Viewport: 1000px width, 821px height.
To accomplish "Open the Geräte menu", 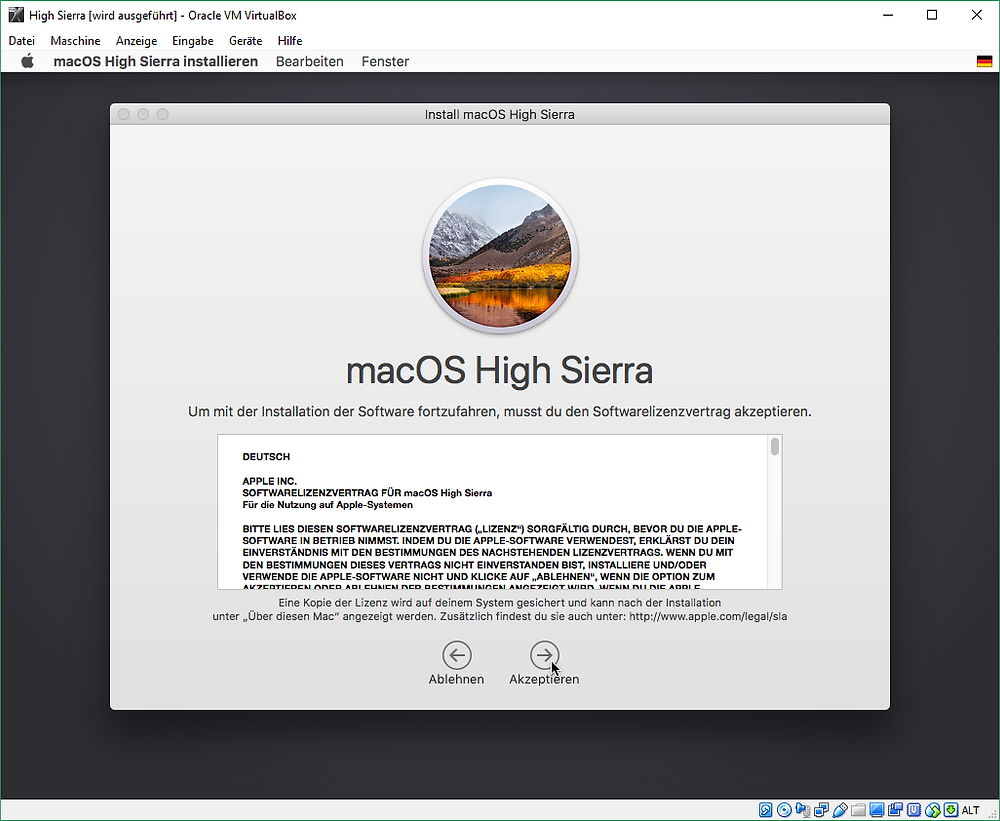I will [246, 41].
